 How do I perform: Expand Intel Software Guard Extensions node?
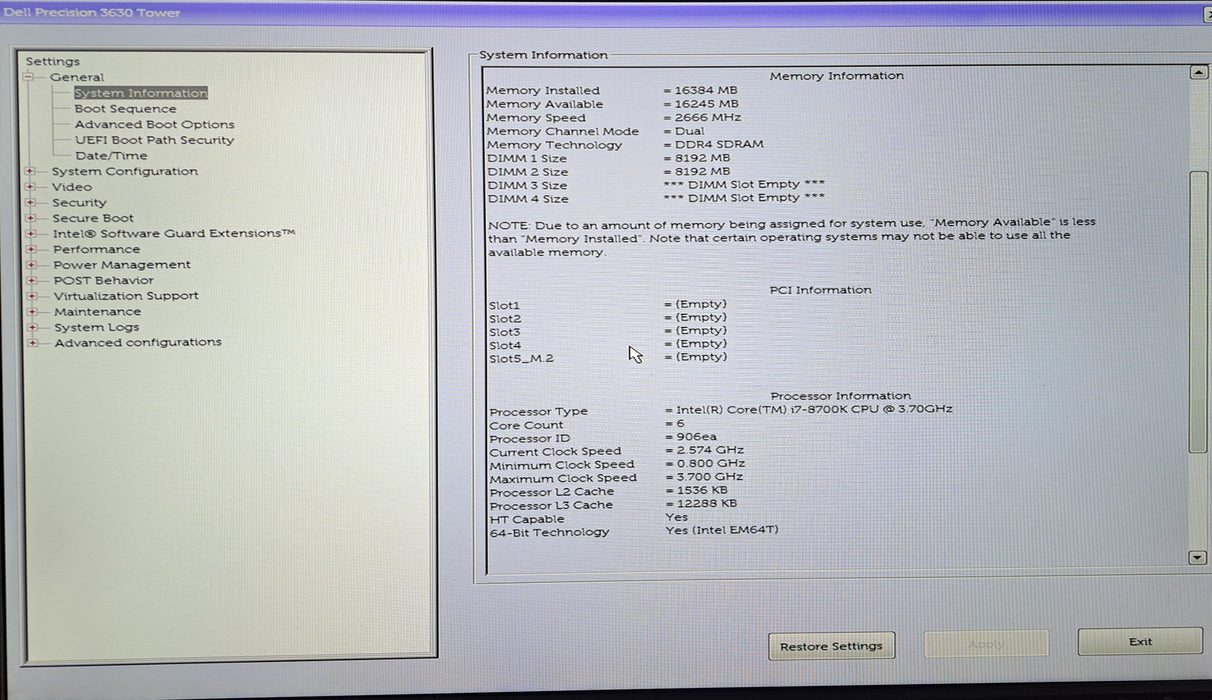pyautogui.click(x=31, y=233)
